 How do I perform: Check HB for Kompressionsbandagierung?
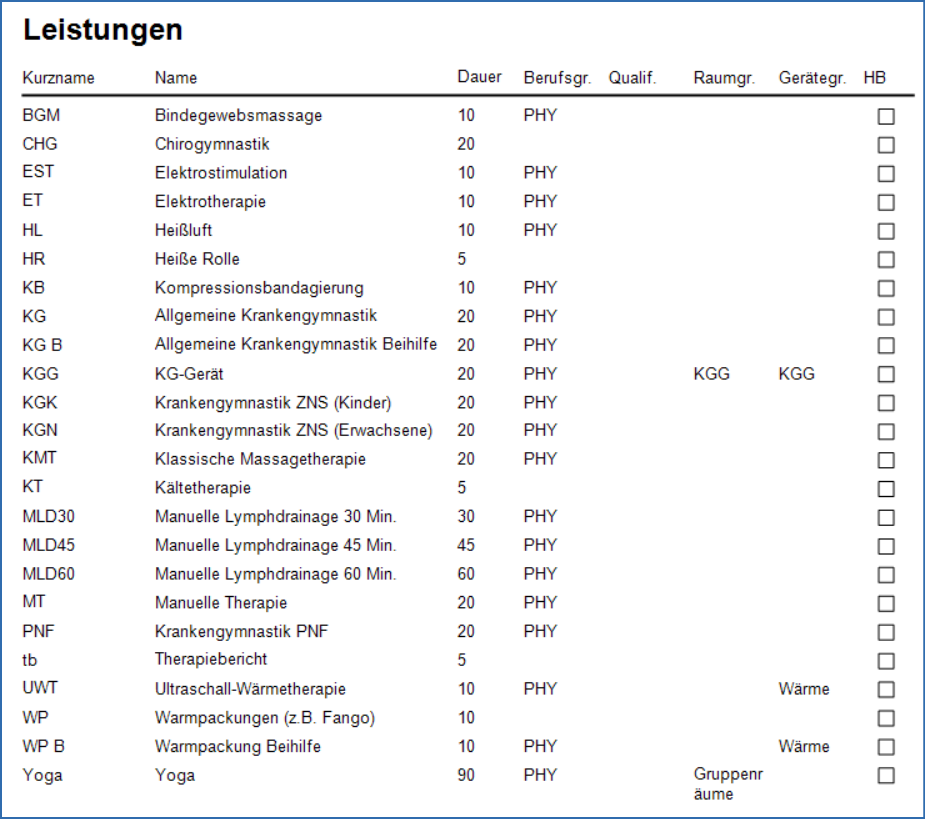(x=884, y=287)
